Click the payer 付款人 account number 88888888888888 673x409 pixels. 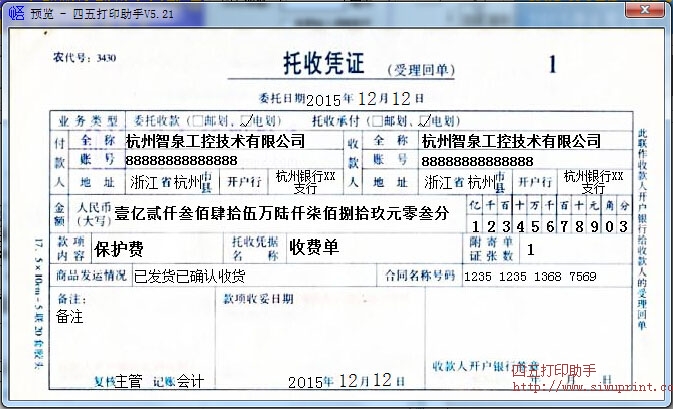[181, 161]
